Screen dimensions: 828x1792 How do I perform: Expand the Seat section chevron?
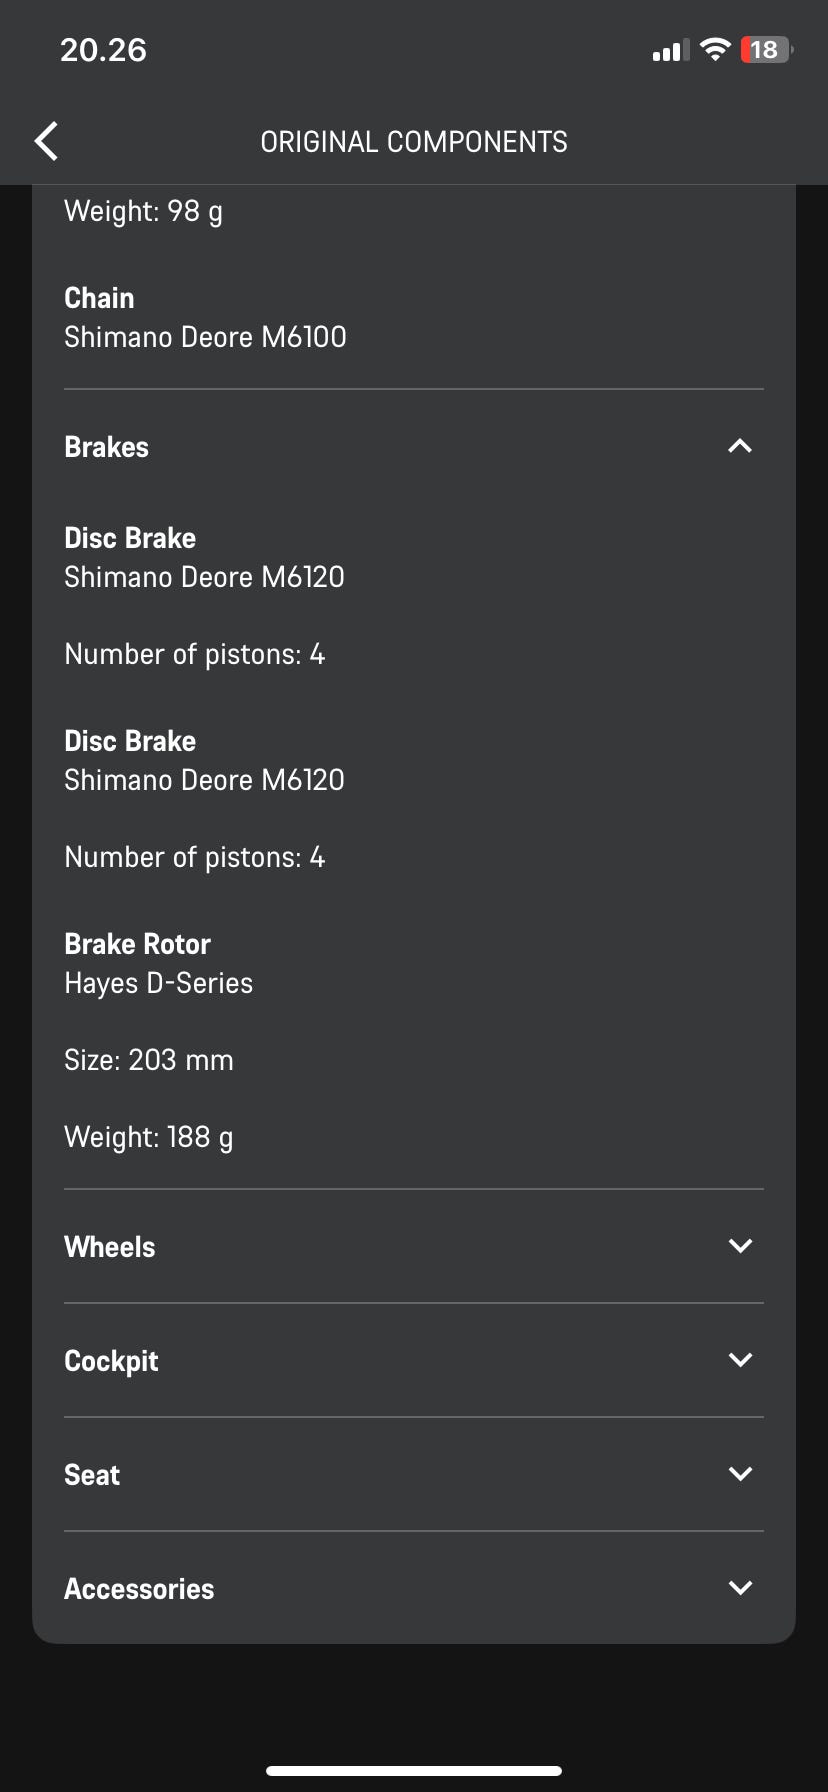(x=740, y=1474)
